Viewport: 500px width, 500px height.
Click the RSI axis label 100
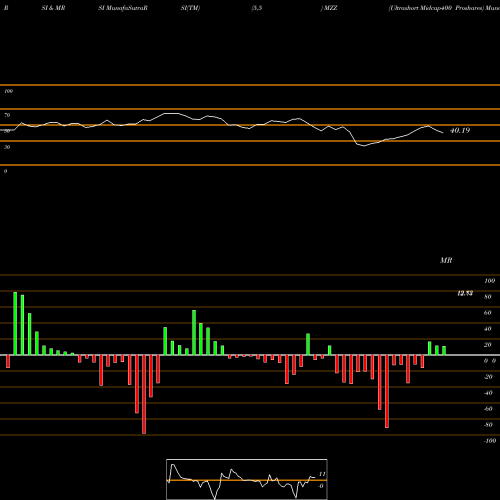(9, 91)
